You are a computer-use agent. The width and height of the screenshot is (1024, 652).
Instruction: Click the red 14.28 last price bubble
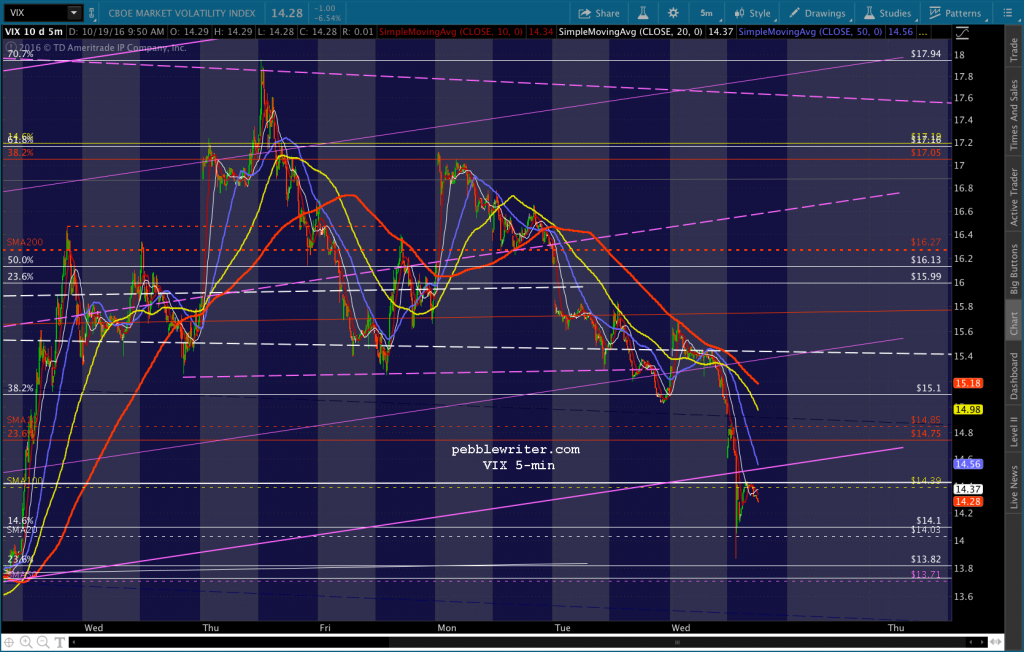(x=967, y=501)
